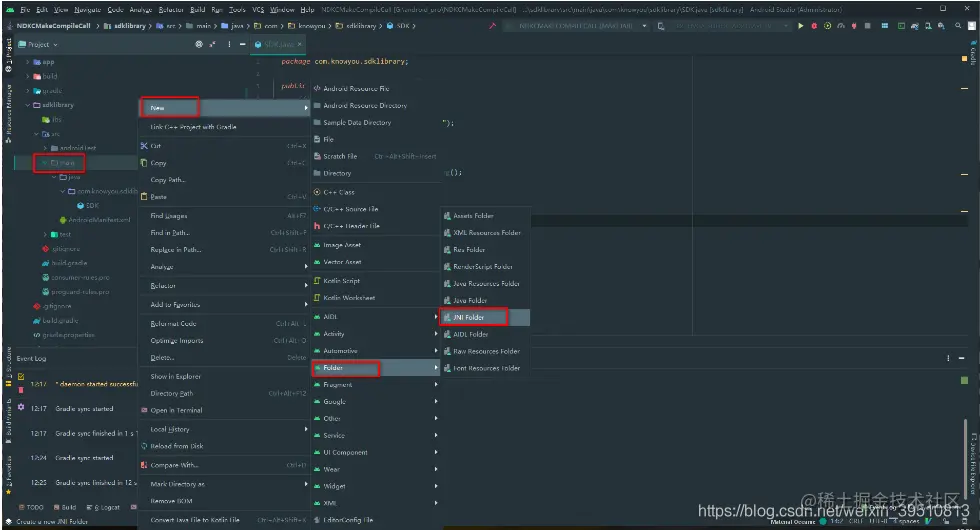Open the run configuration dropdown
Screen dimensions: 980x530
click(x=576, y=26)
